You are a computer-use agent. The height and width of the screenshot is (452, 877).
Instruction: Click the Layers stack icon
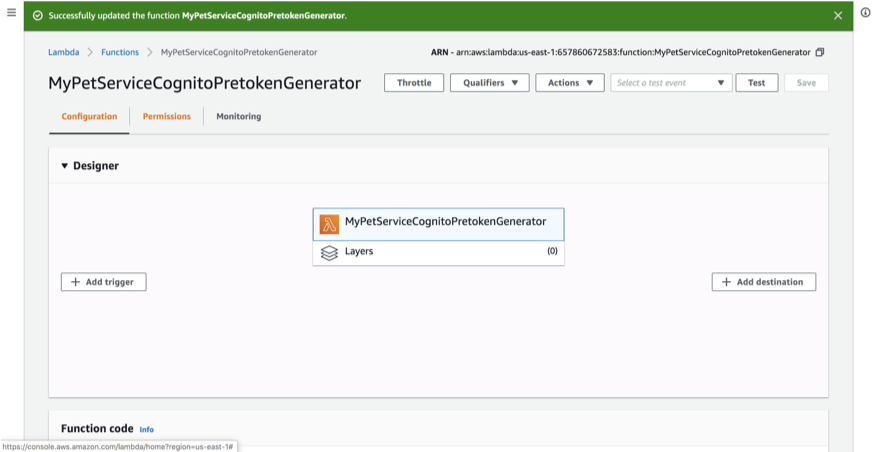tap(329, 253)
